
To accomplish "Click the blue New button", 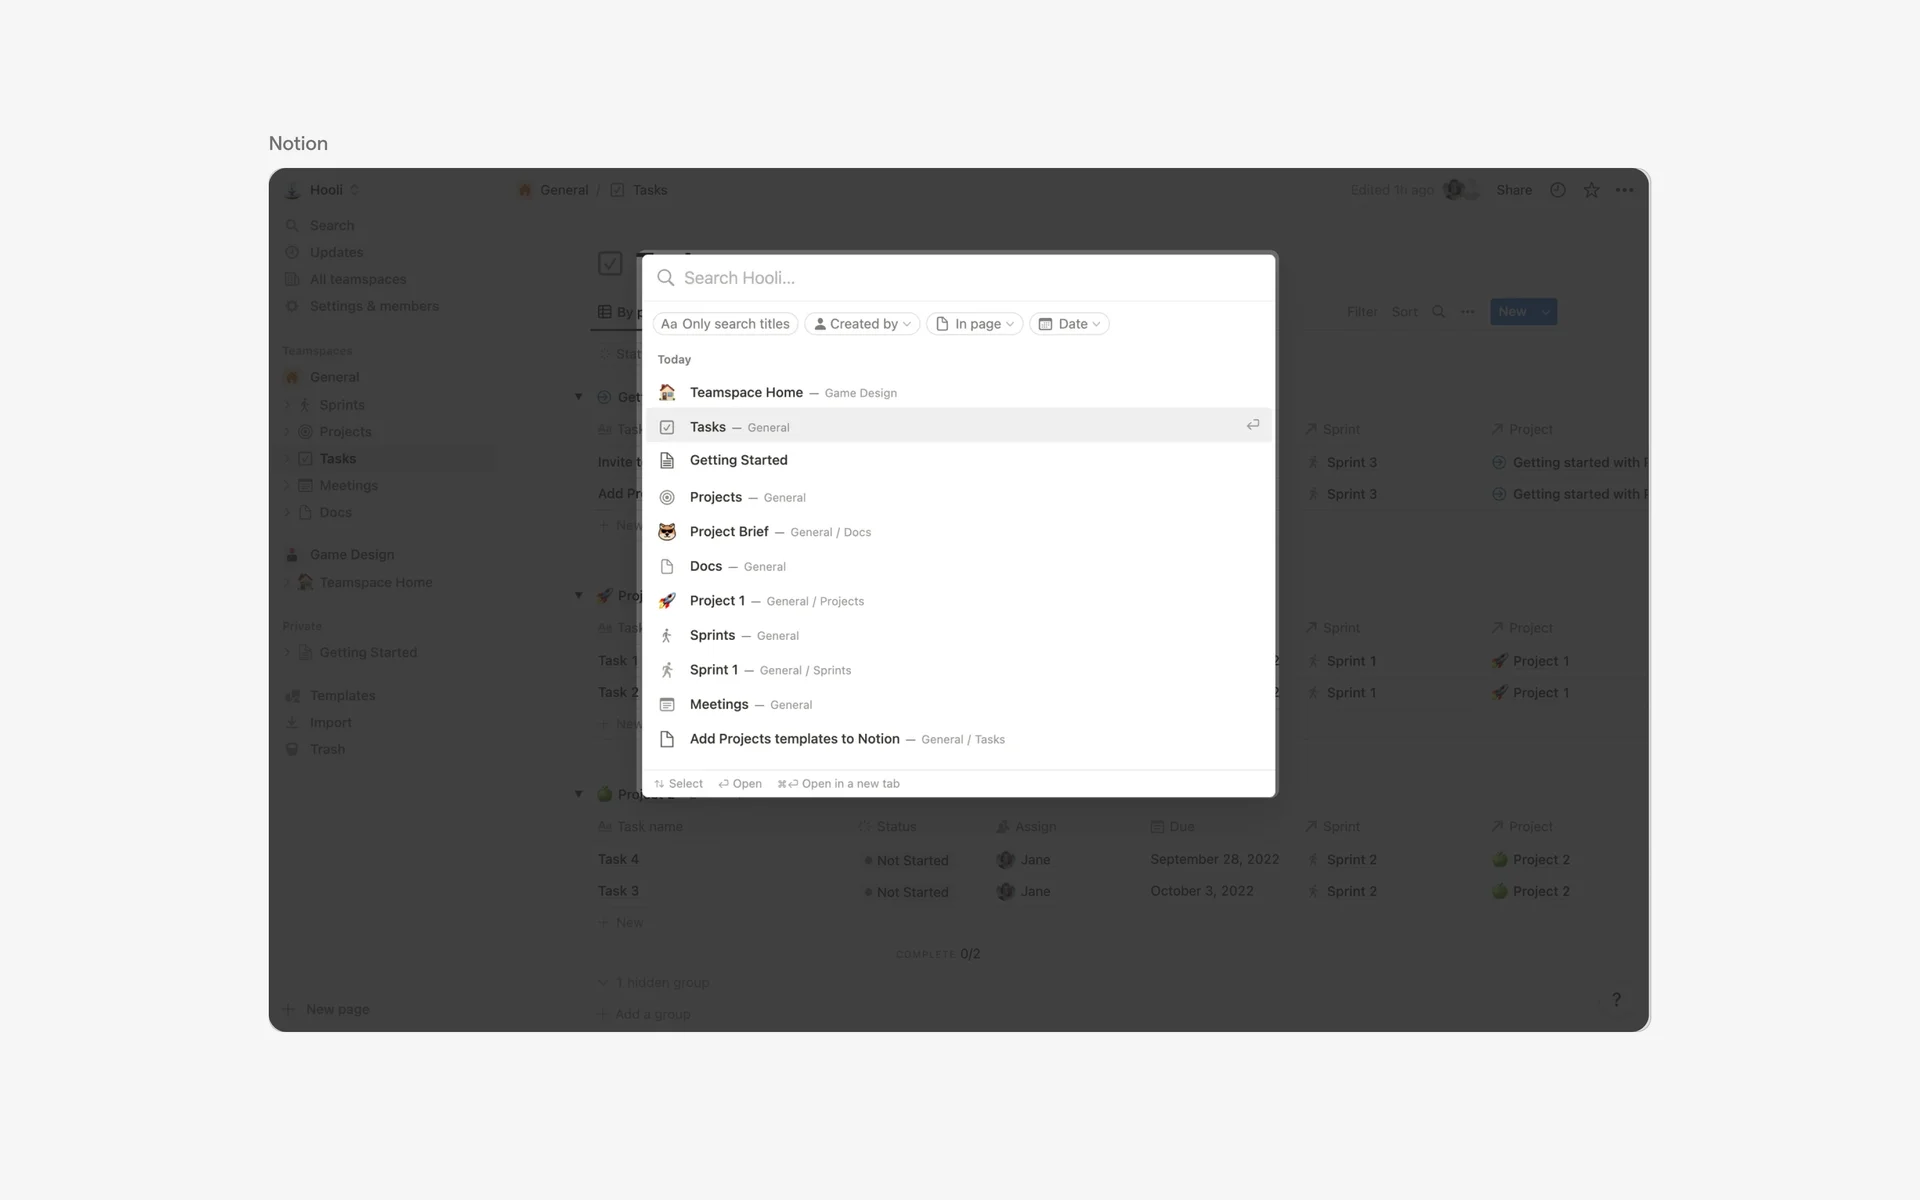I will click(1512, 312).
